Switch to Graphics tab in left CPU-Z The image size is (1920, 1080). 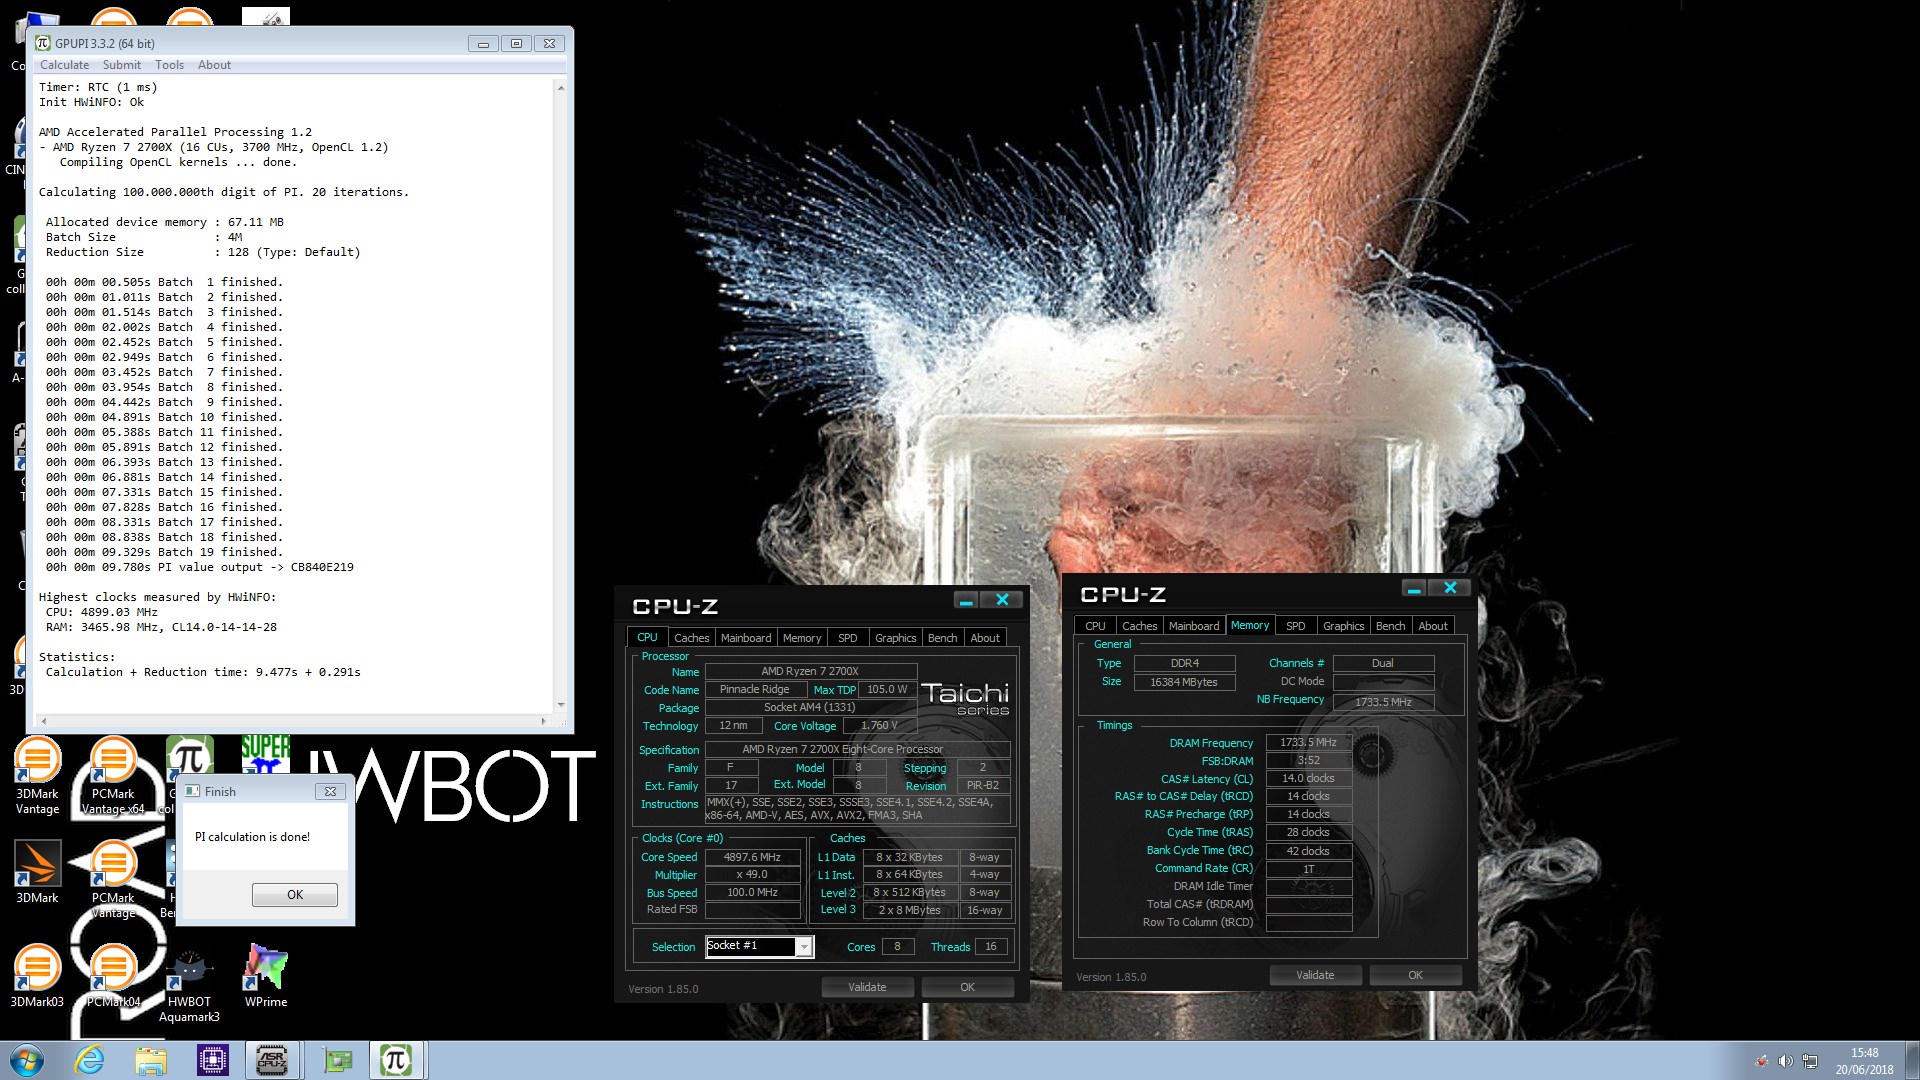pos(895,638)
